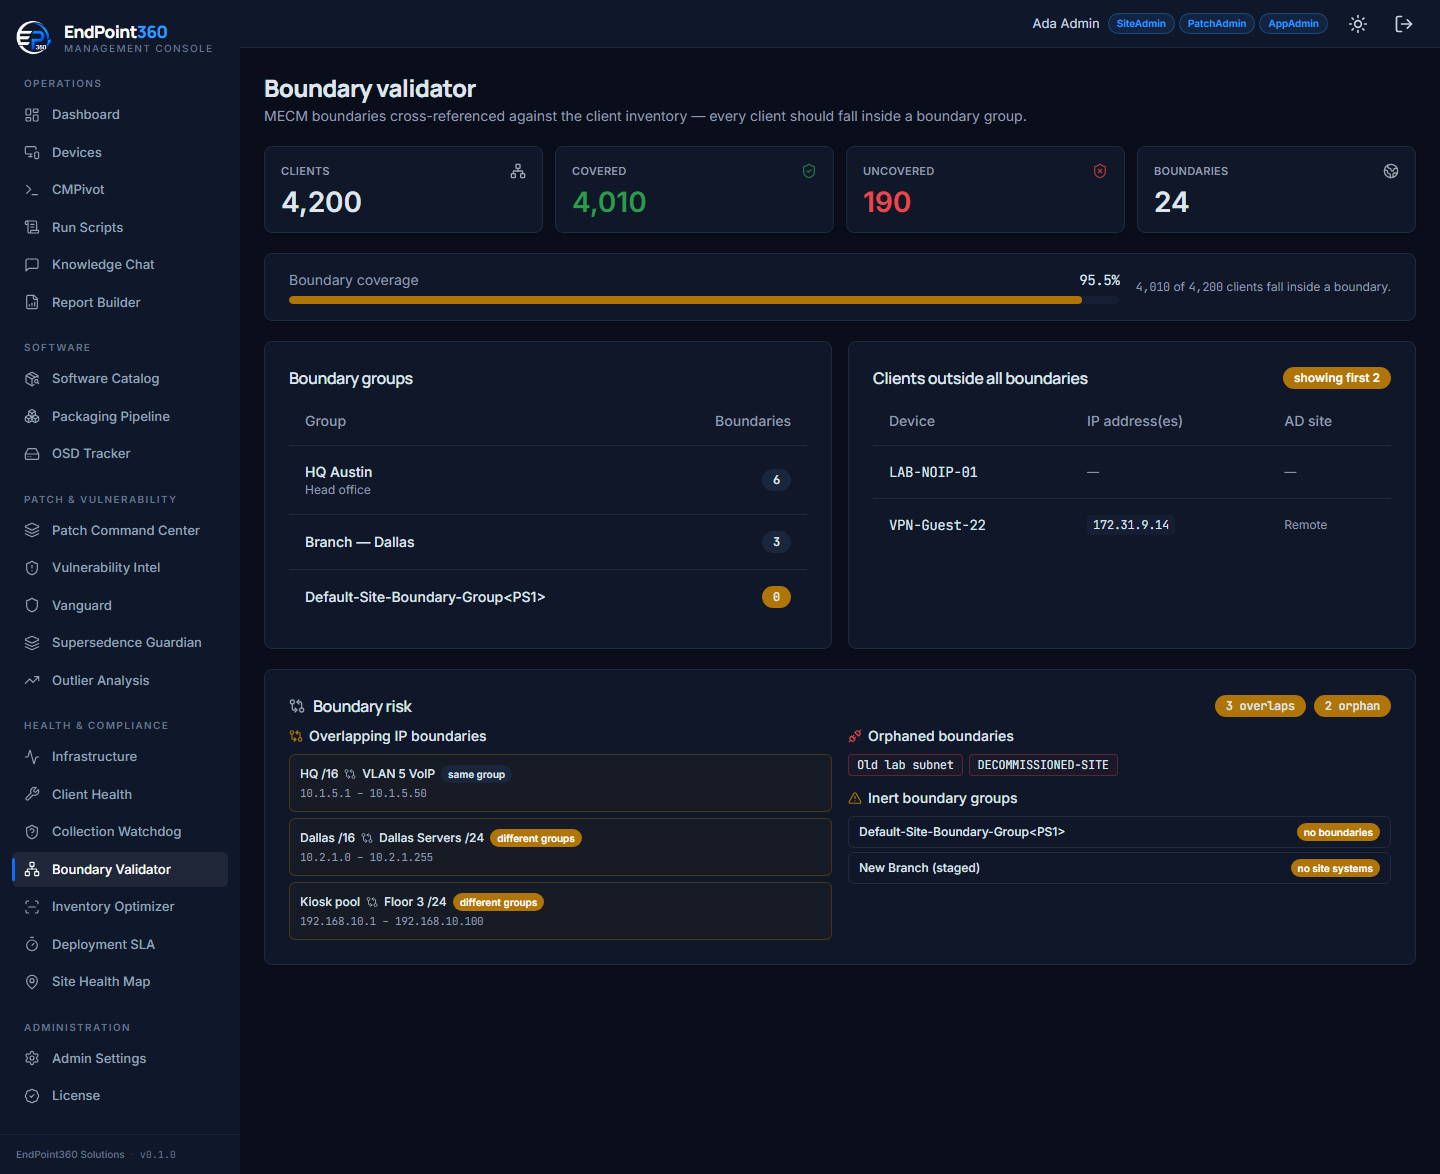Select the Kiosk pool Floor 3 overlap

pyautogui.click(x=560, y=911)
